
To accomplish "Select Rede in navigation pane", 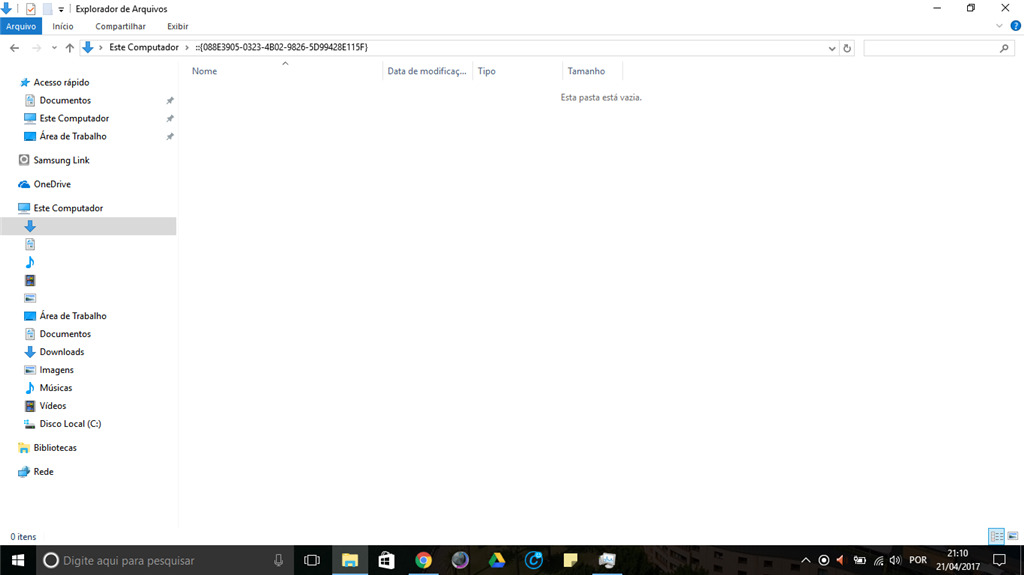I will pyautogui.click(x=43, y=472).
